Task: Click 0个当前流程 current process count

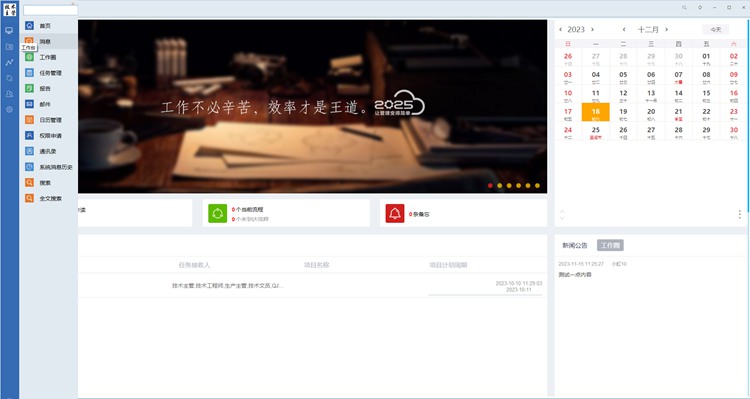Action: [247, 210]
